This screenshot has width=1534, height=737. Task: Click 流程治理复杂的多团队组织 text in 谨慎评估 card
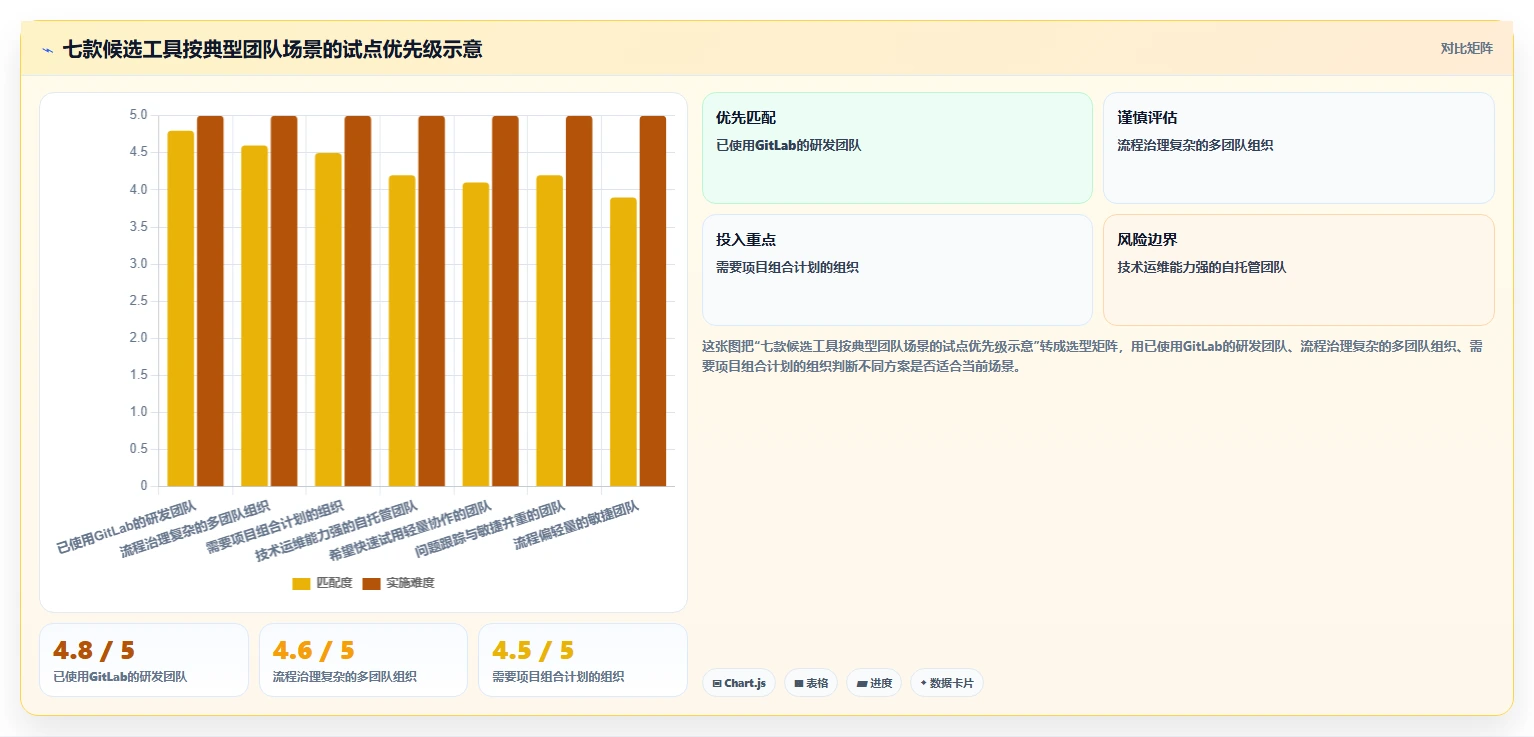tap(1195, 145)
